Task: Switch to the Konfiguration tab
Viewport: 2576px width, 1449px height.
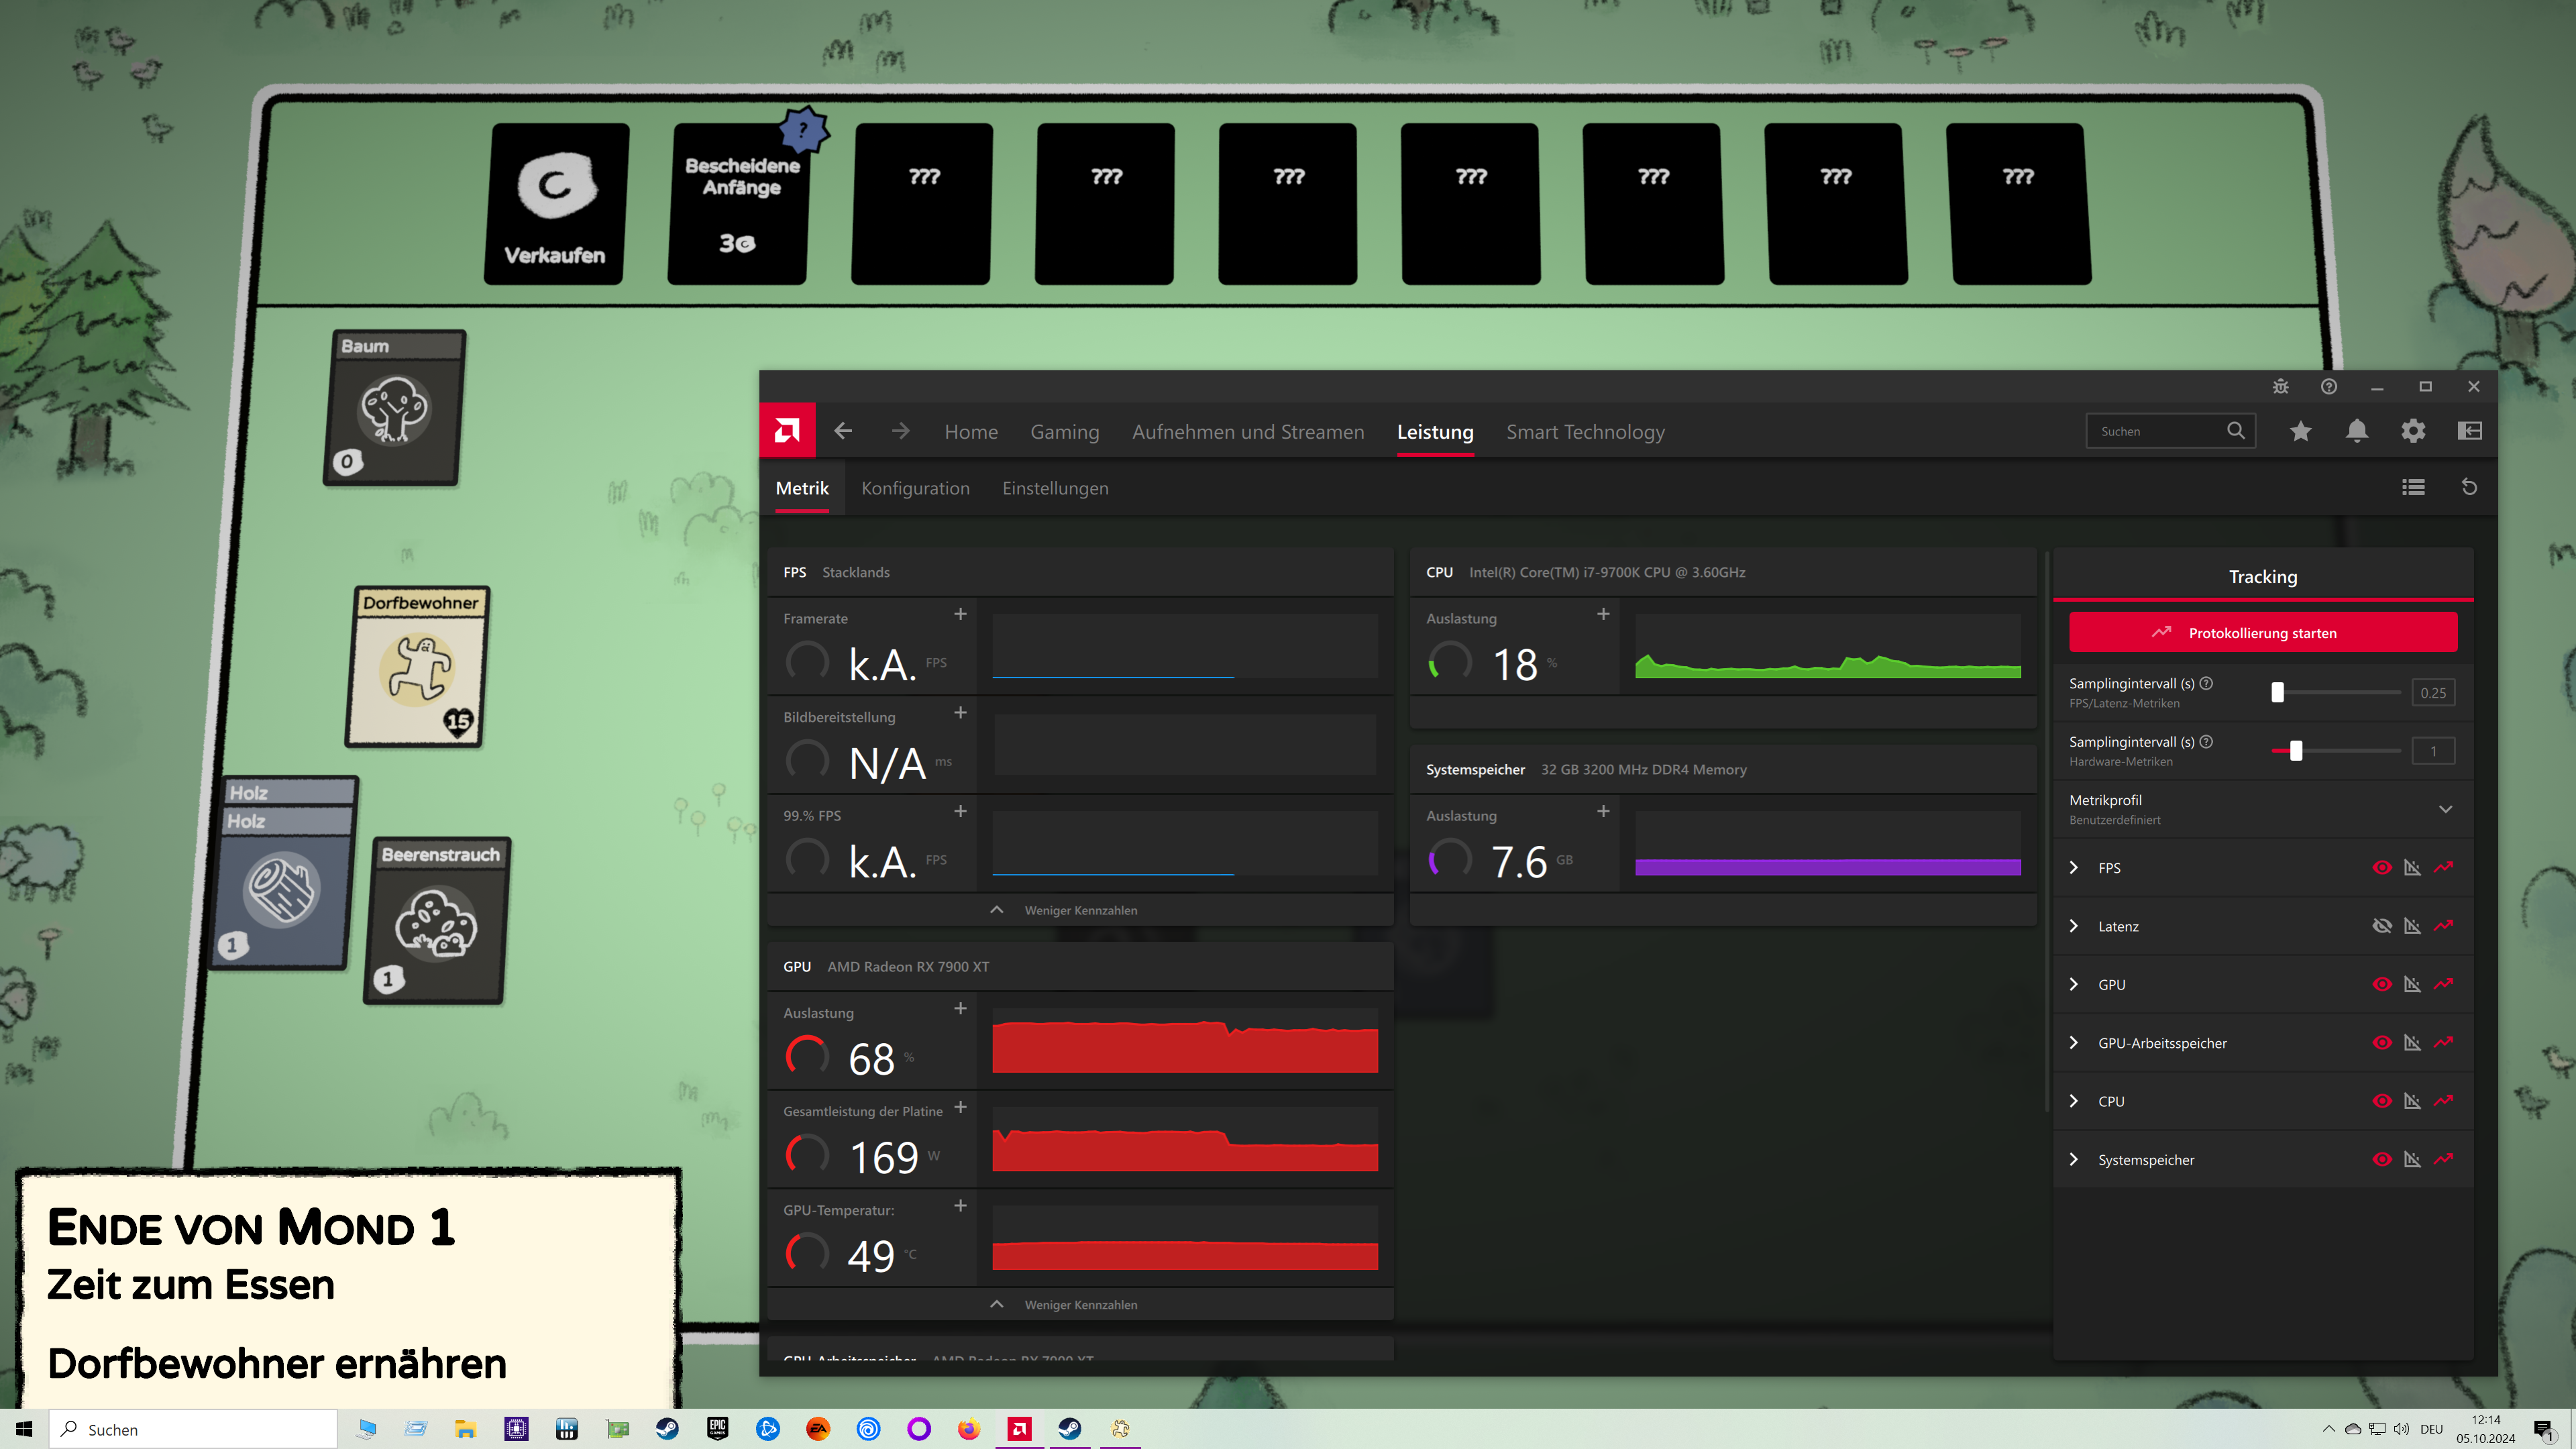Action: click(915, 488)
